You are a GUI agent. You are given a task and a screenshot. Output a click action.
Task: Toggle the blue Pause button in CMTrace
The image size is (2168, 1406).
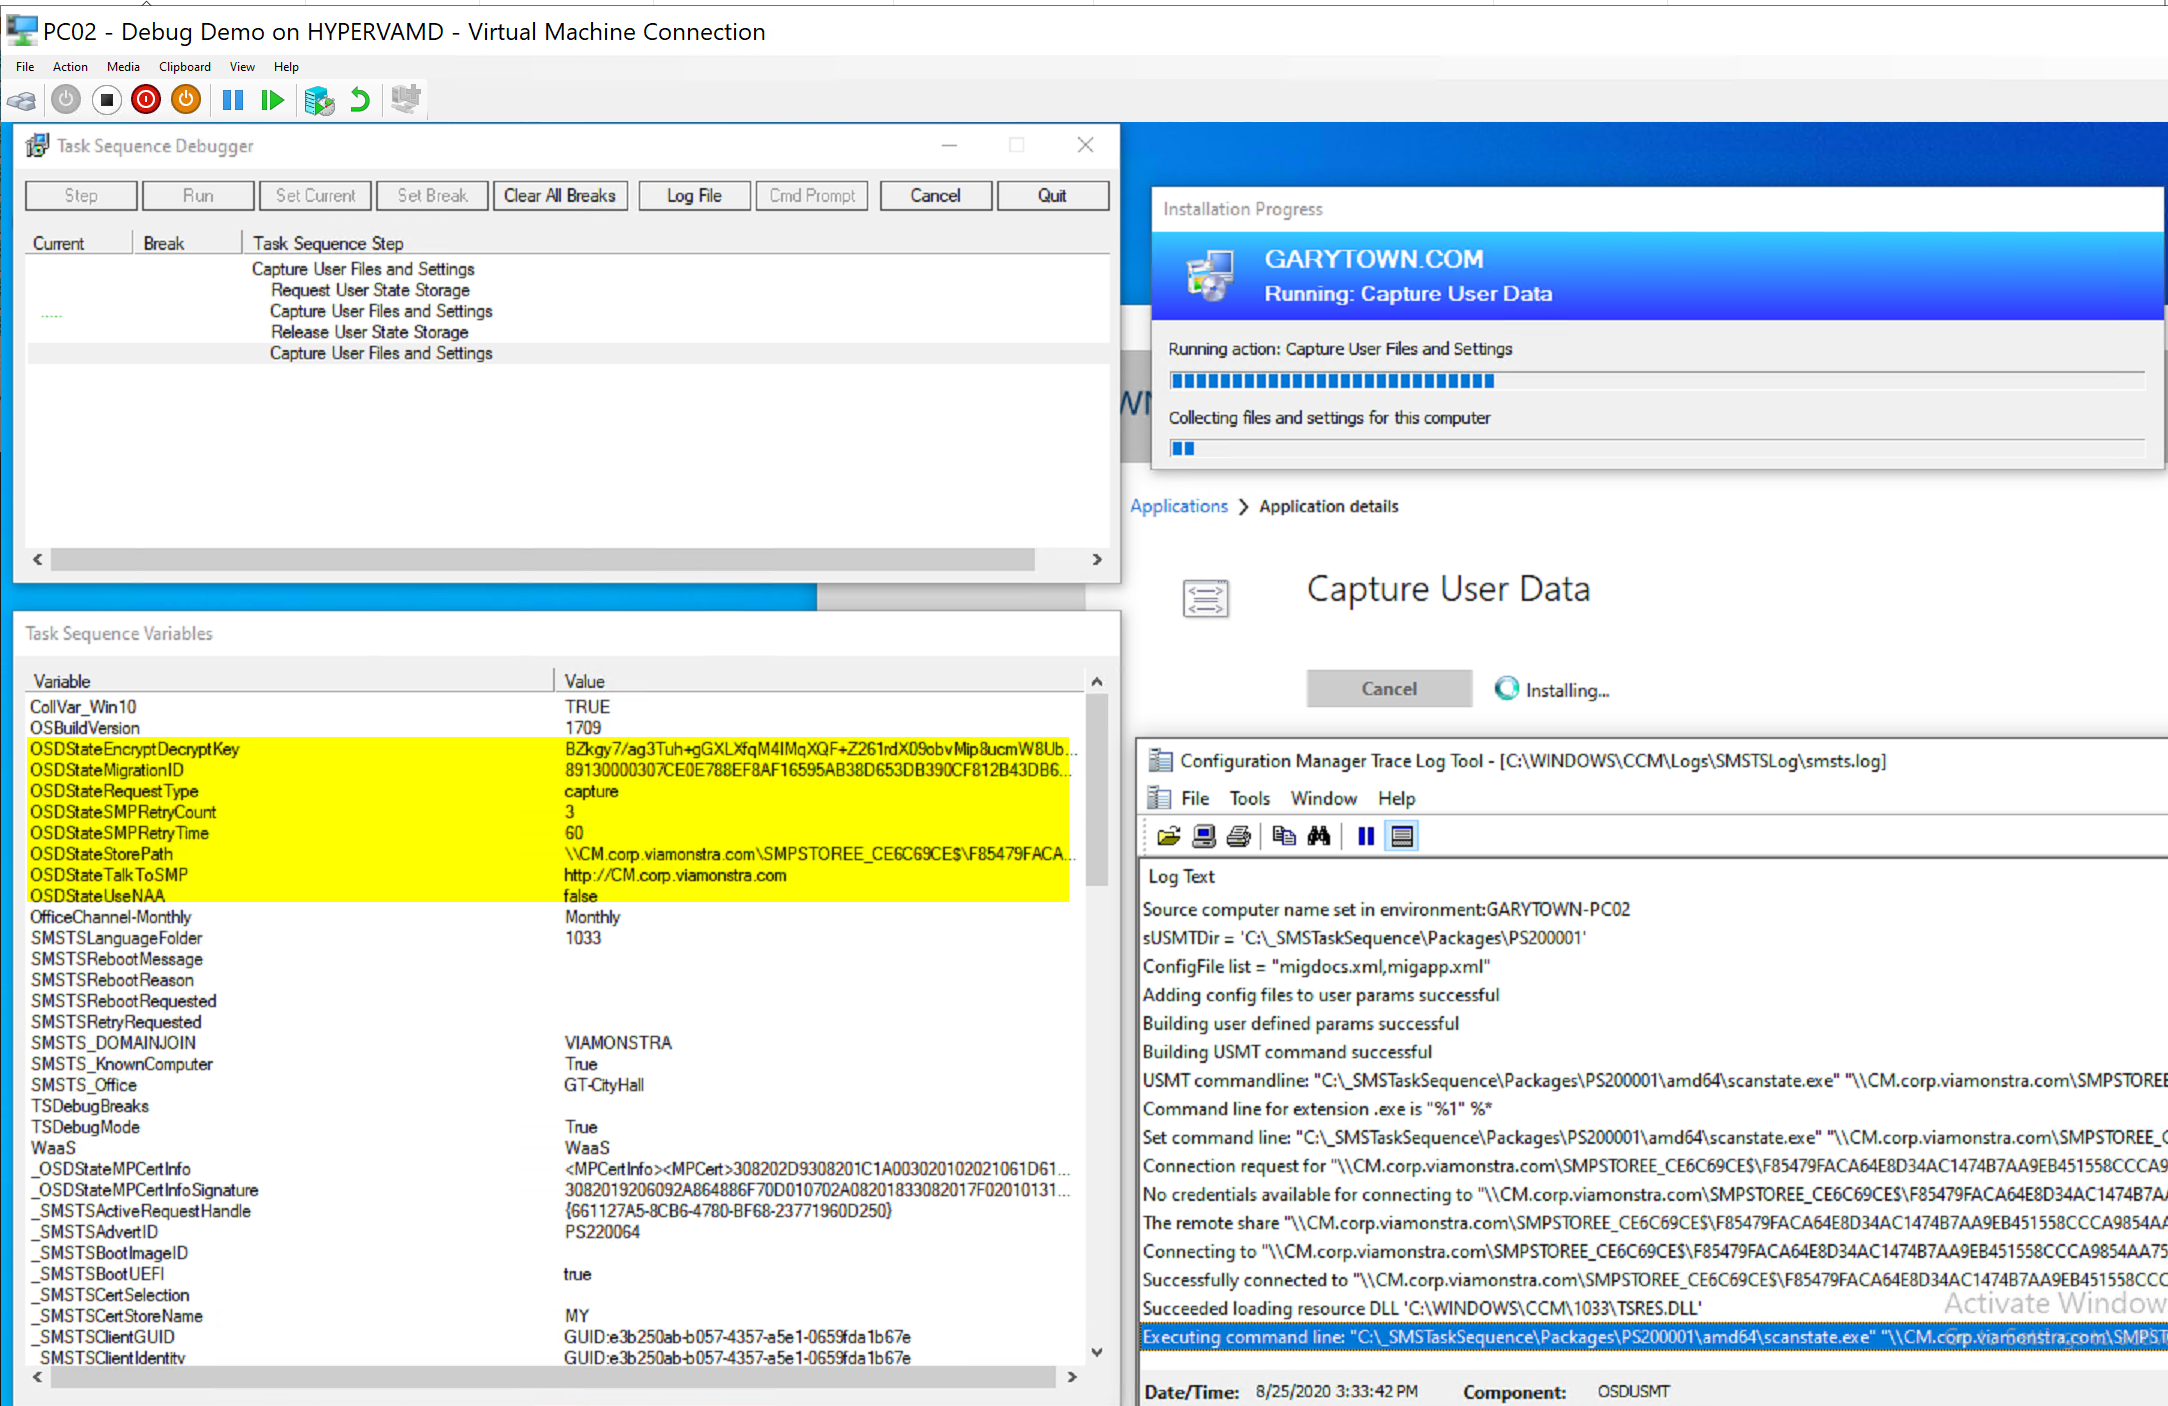(x=1365, y=836)
